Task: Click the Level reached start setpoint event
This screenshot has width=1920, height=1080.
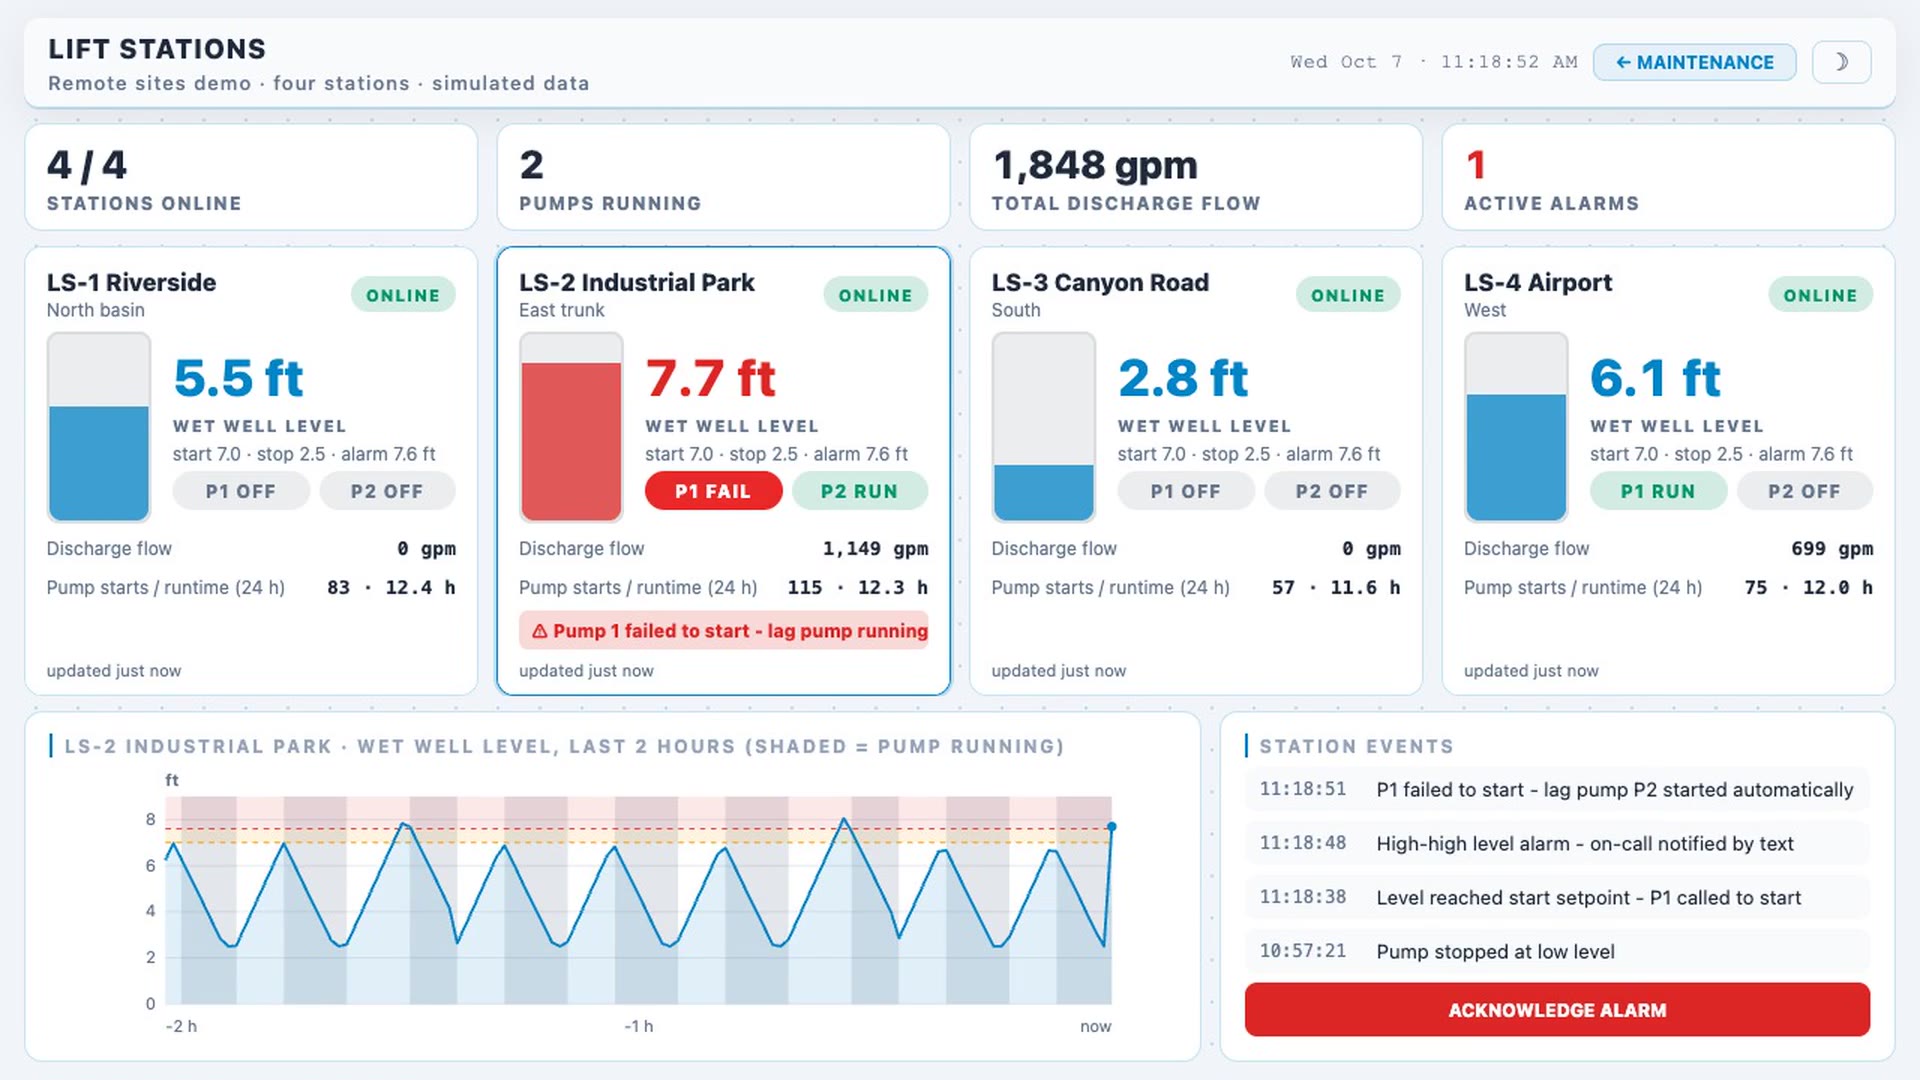Action: click(x=1557, y=897)
